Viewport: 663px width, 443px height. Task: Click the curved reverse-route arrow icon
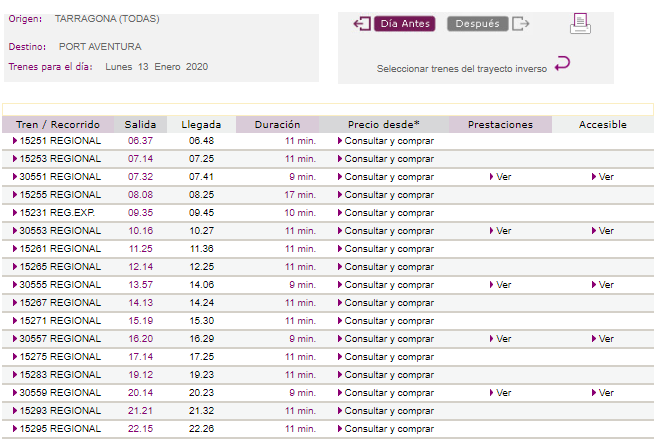(562, 65)
